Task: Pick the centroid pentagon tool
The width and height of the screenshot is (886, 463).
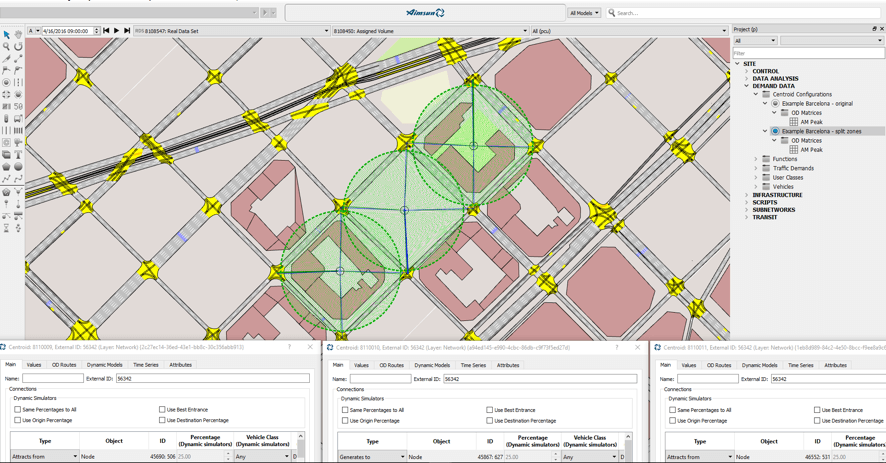Action: pos(6,192)
